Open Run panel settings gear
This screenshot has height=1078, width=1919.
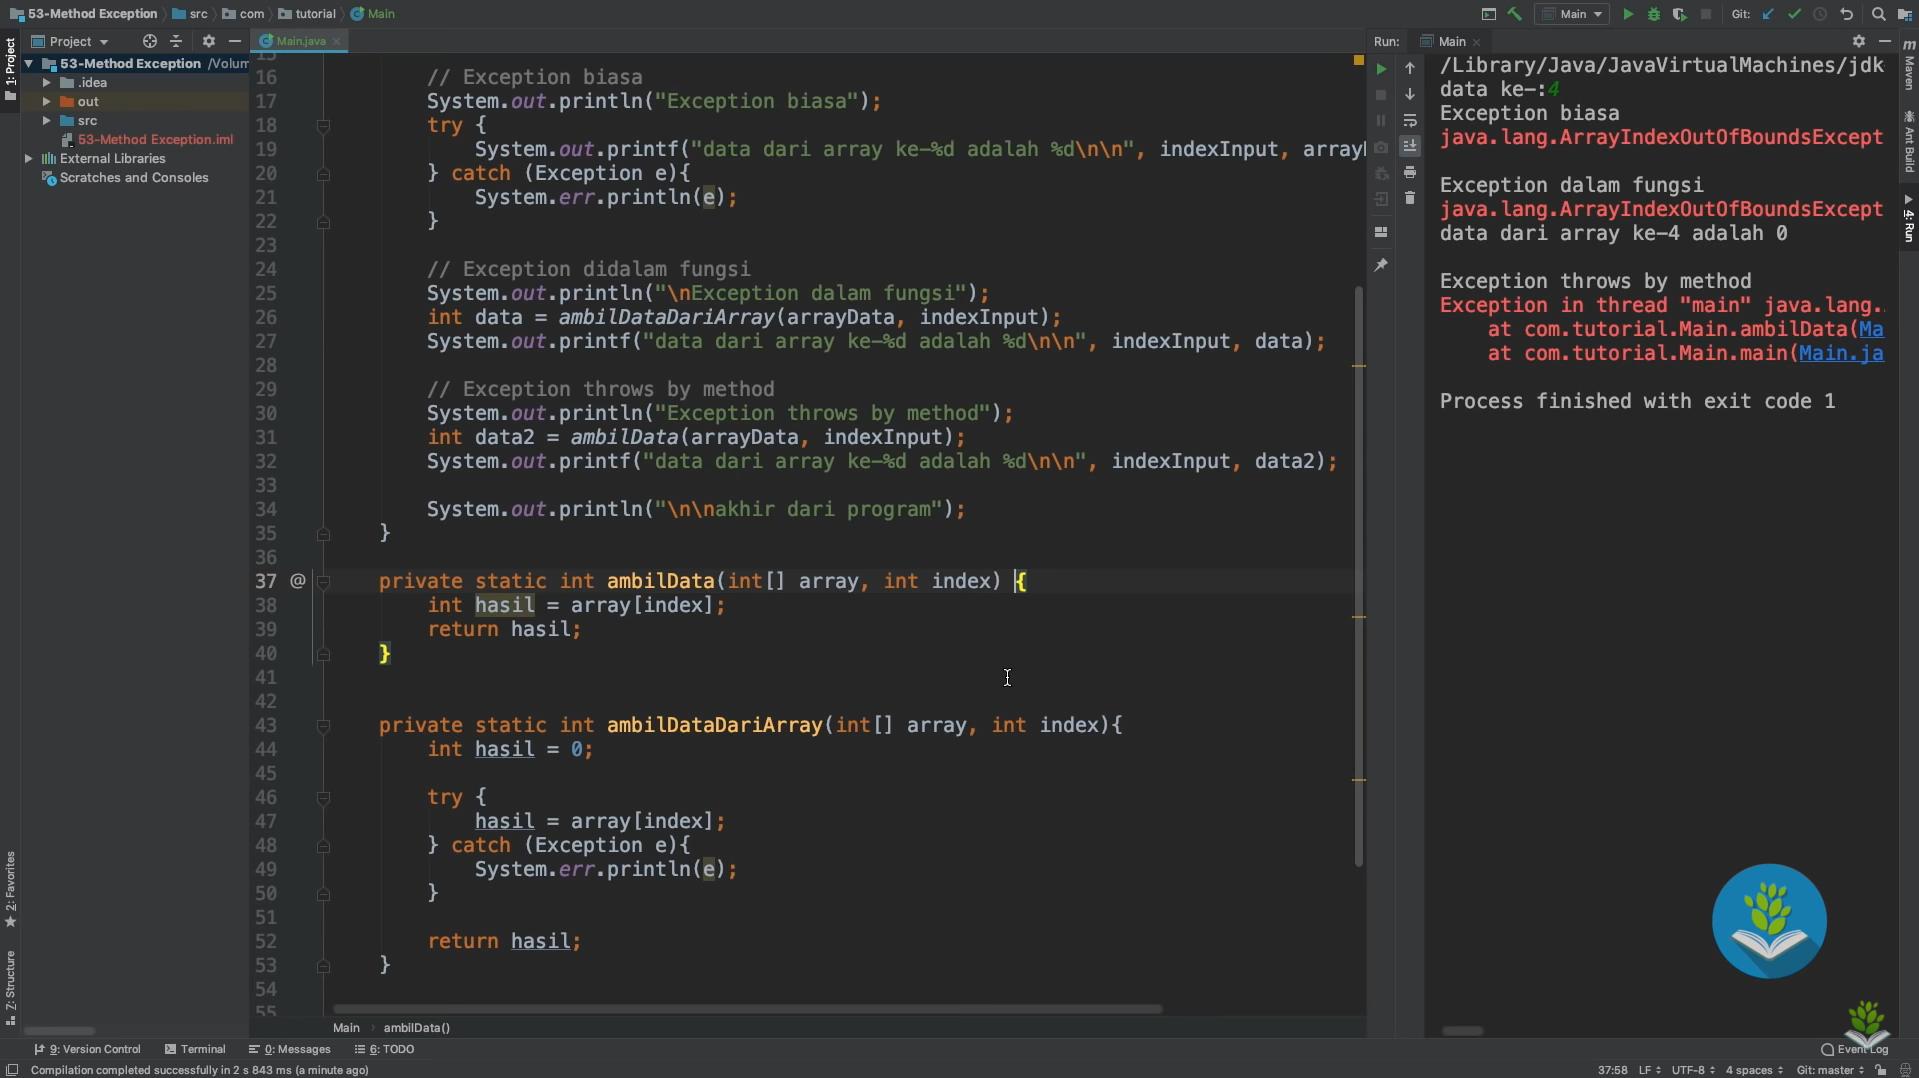click(x=1858, y=41)
